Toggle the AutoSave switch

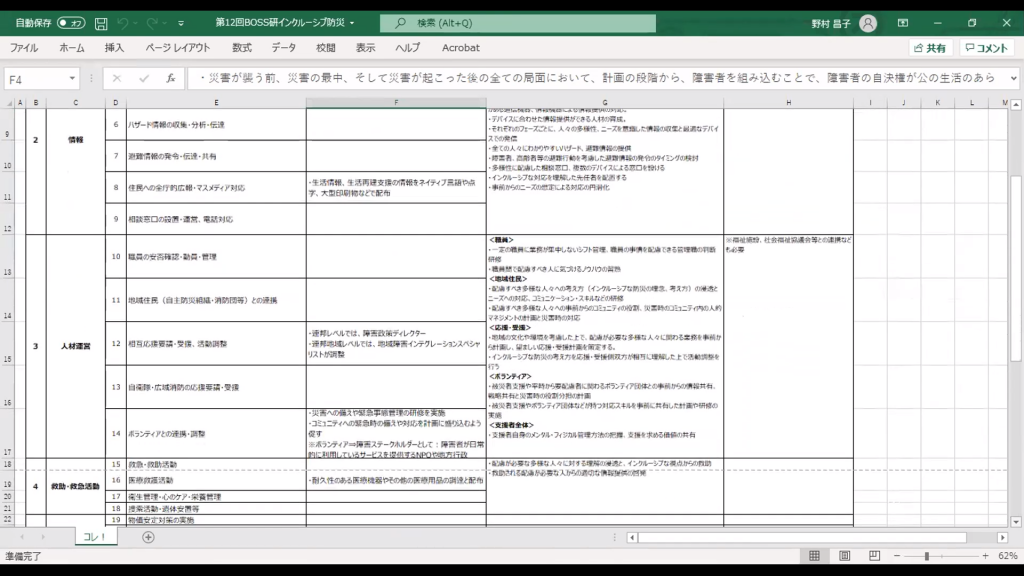coord(70,22)
